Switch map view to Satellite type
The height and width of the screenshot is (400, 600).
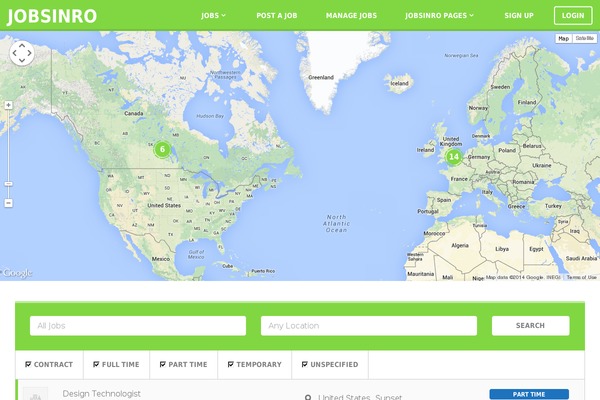point(584,38)
